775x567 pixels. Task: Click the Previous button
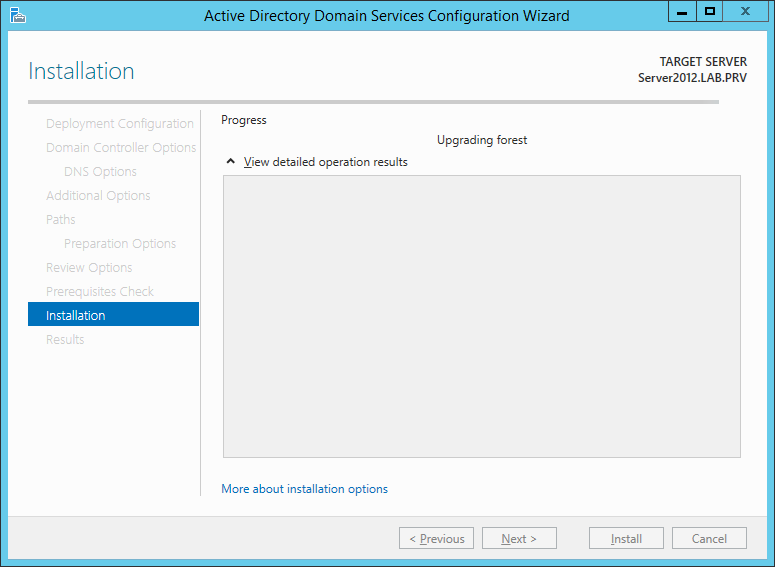point(436,538)
